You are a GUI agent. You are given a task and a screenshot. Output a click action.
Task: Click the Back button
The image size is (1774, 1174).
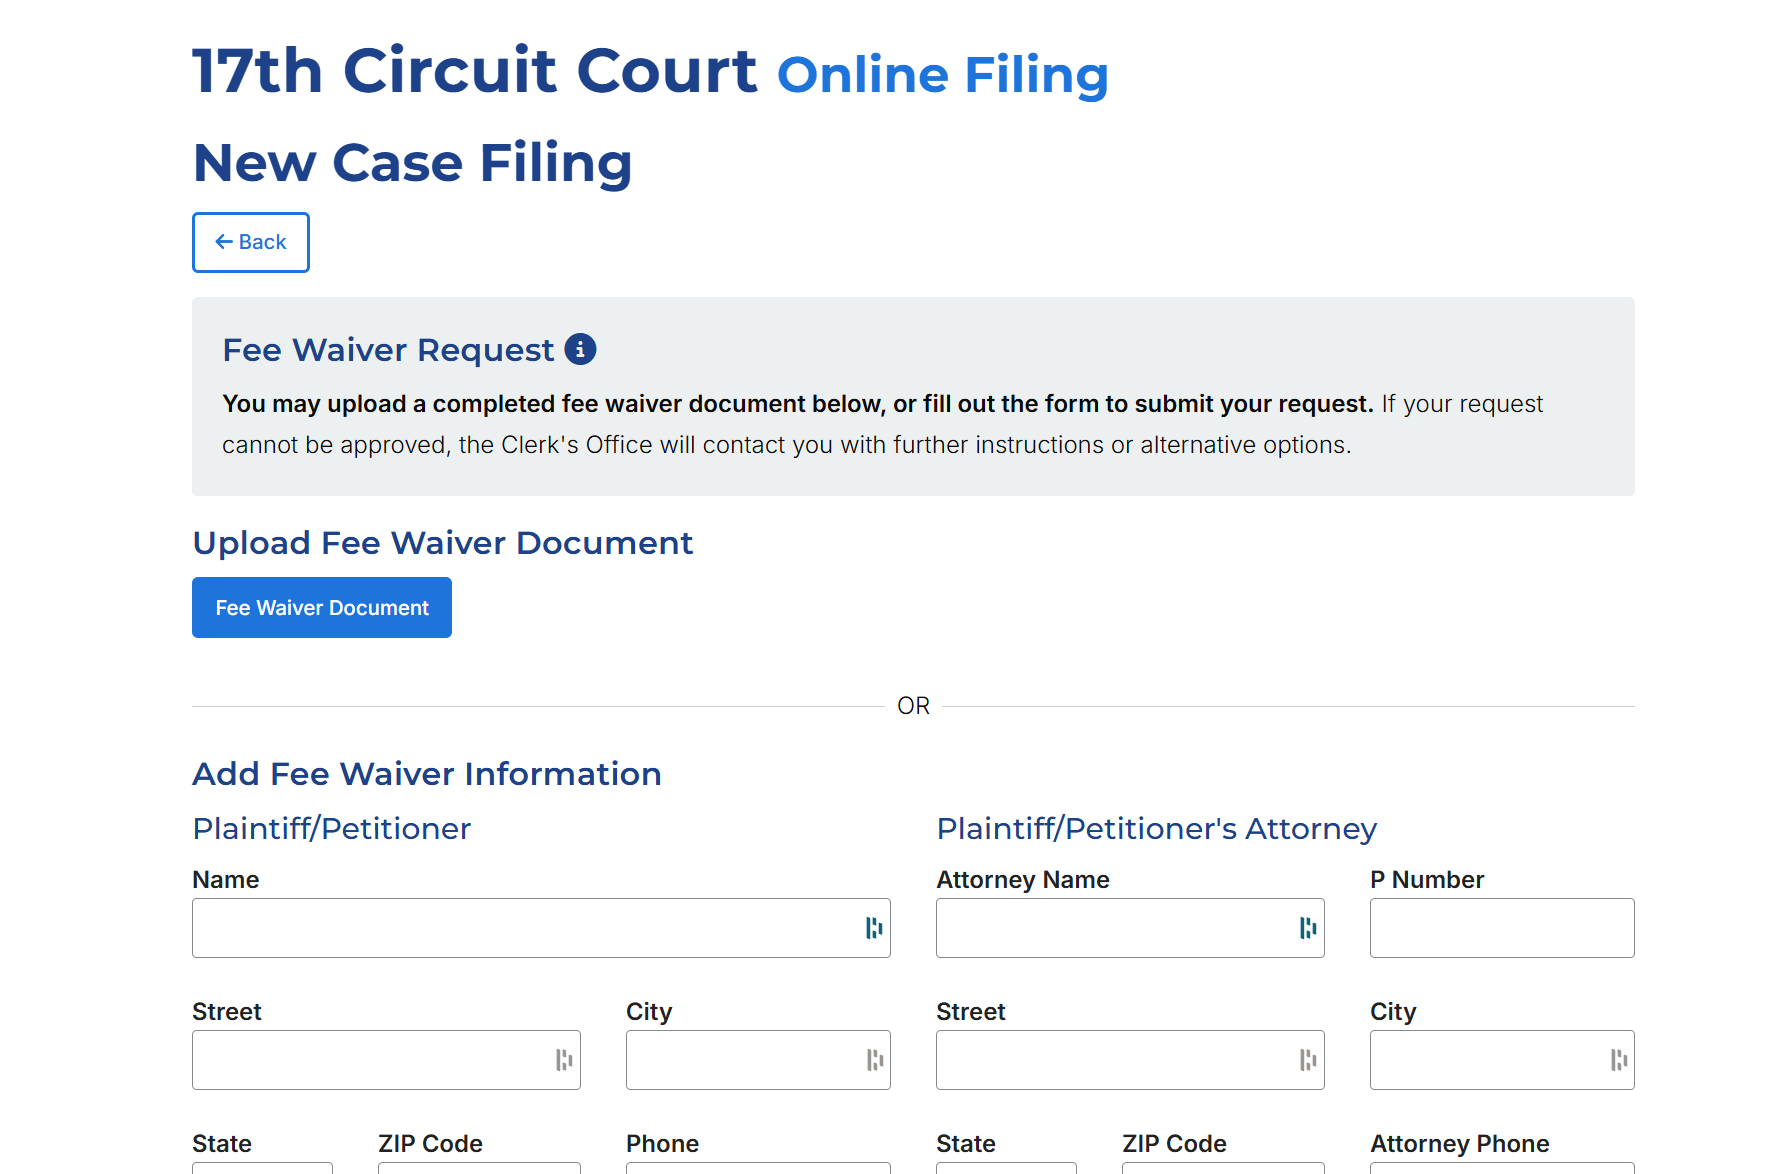(x=251, y=242)
